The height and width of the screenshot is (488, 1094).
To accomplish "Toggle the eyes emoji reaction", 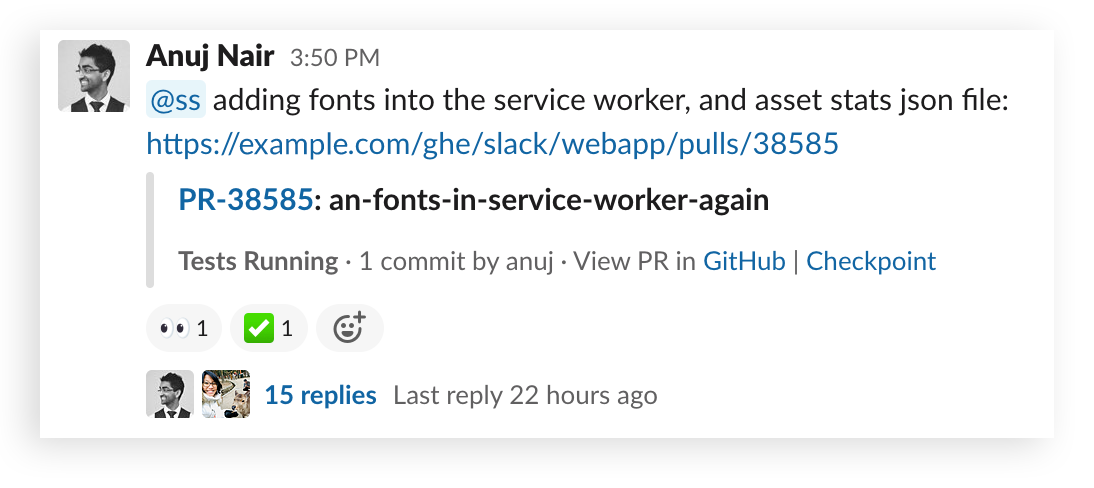I will tap(183, 328).
